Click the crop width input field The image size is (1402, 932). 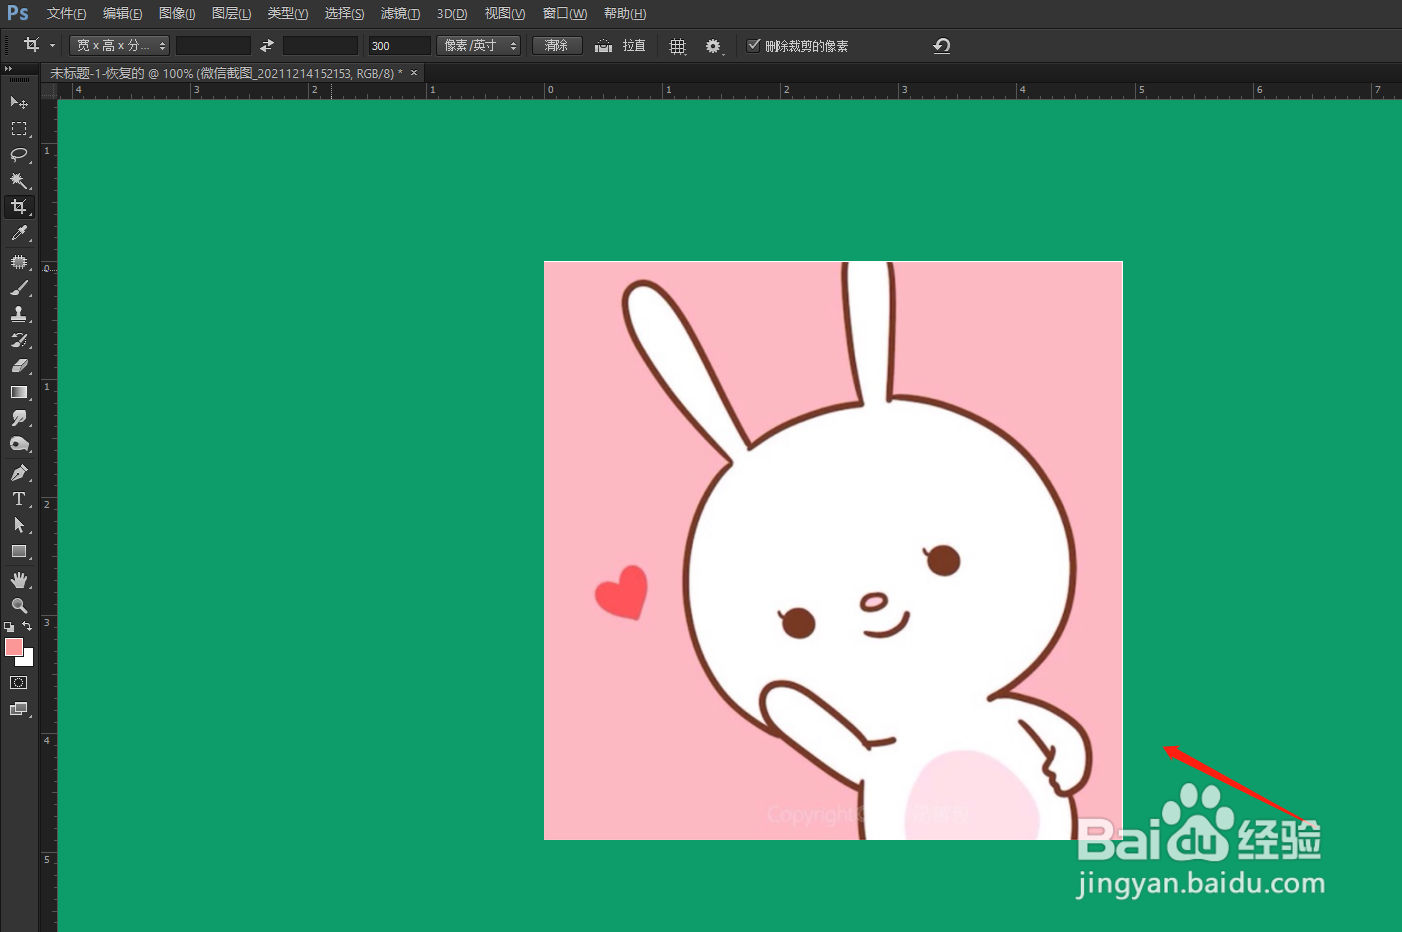click(213, 46)
